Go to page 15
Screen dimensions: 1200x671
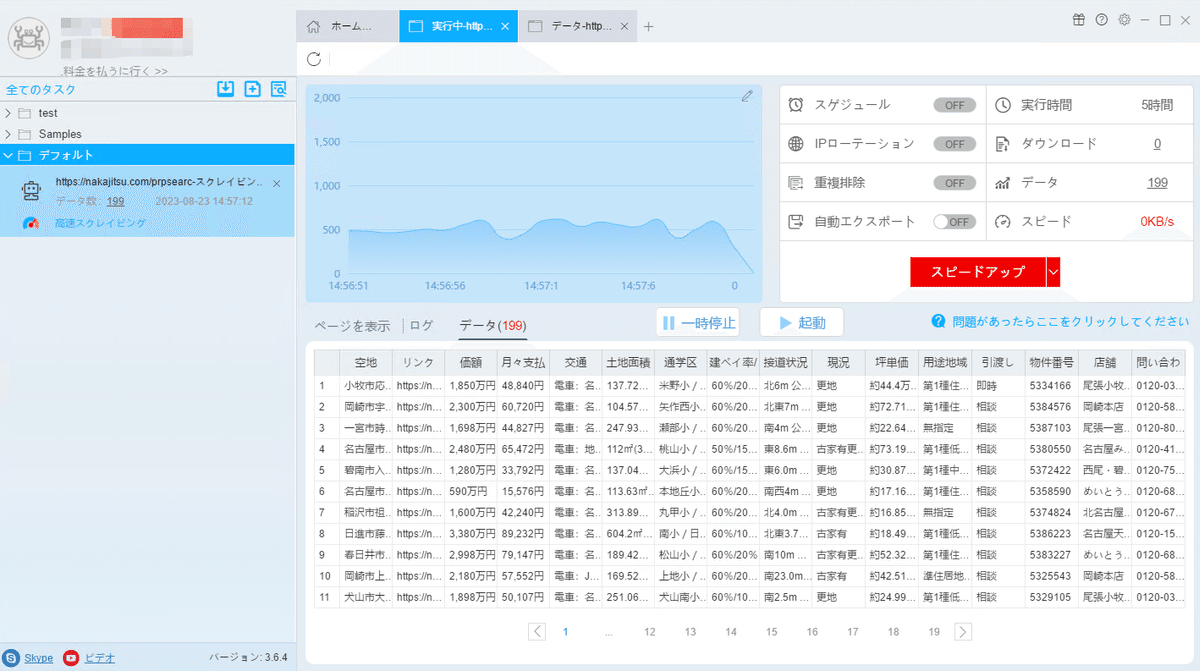tap(771, 631)
